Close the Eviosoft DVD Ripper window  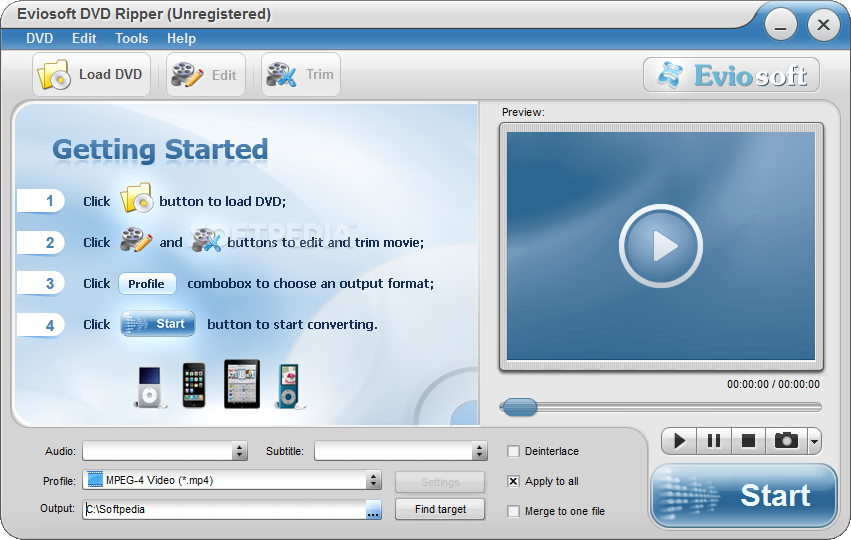824,25
